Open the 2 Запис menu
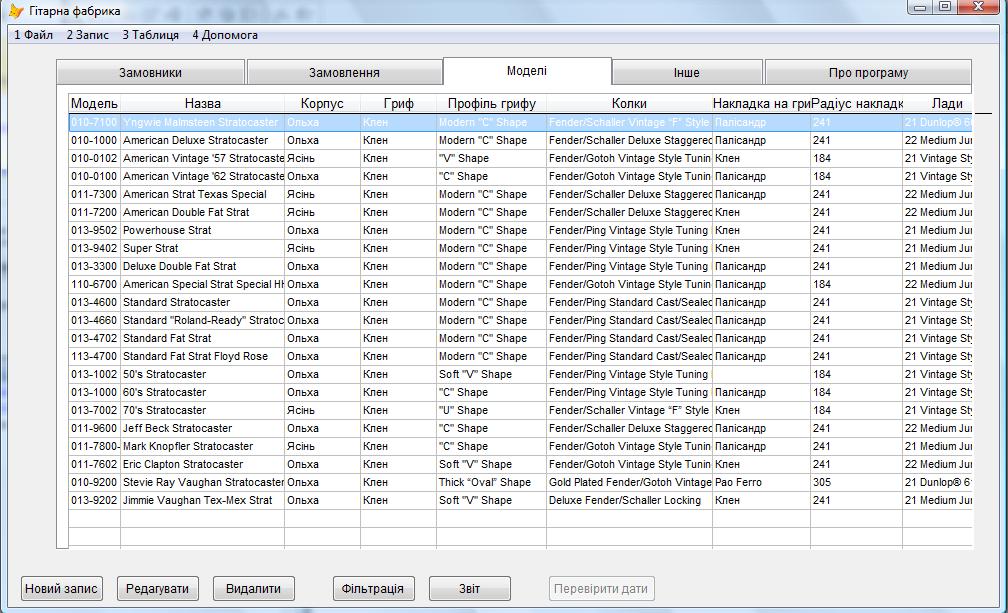 [x=87, y=35]
